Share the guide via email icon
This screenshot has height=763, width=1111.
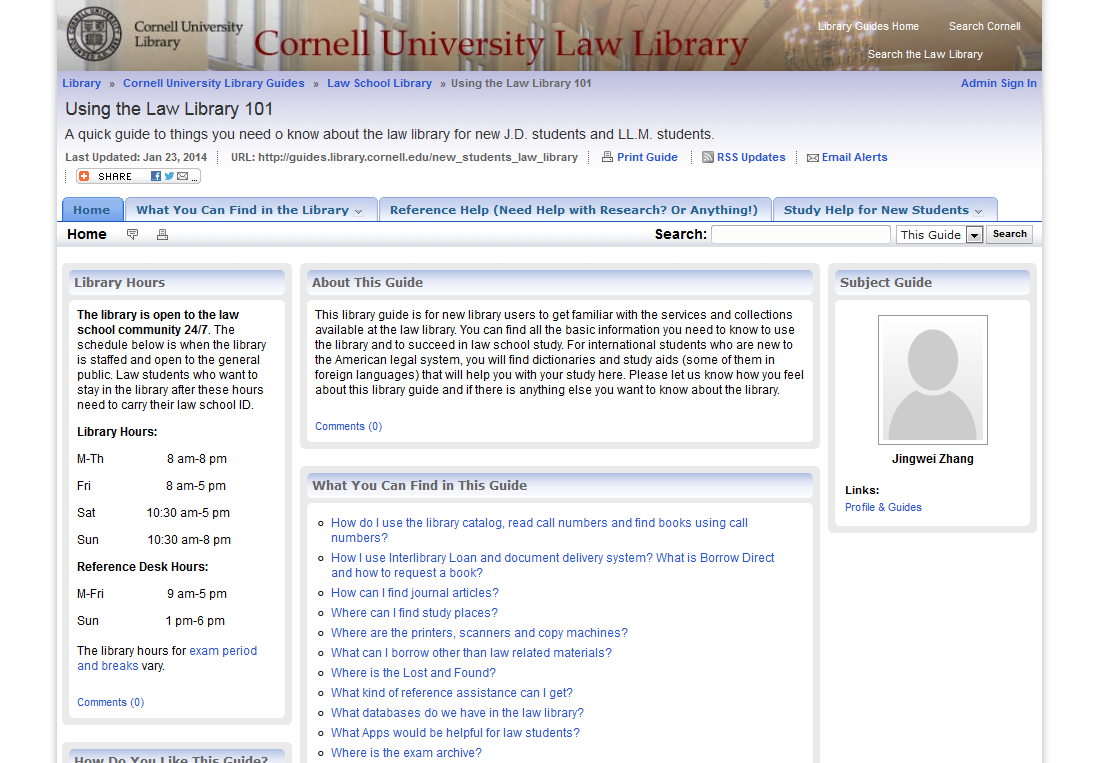coord(183,176)
